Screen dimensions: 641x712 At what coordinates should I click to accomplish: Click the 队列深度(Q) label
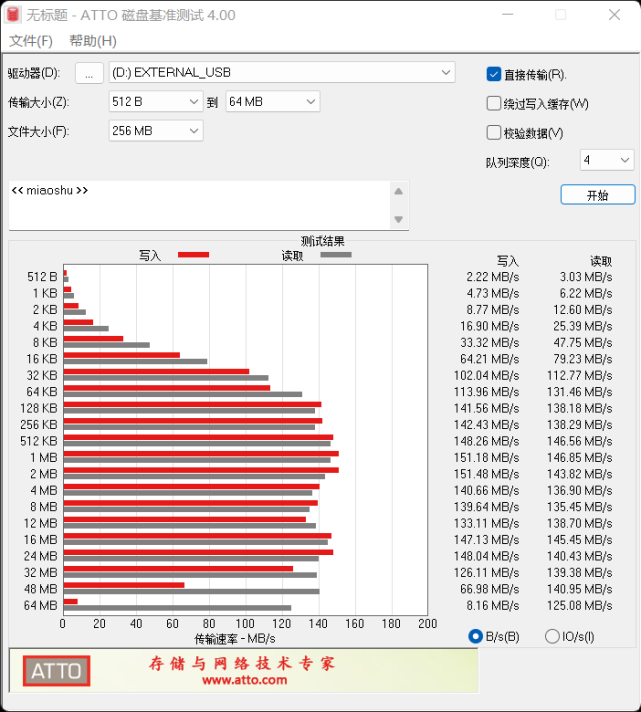(x=518, y=163)
